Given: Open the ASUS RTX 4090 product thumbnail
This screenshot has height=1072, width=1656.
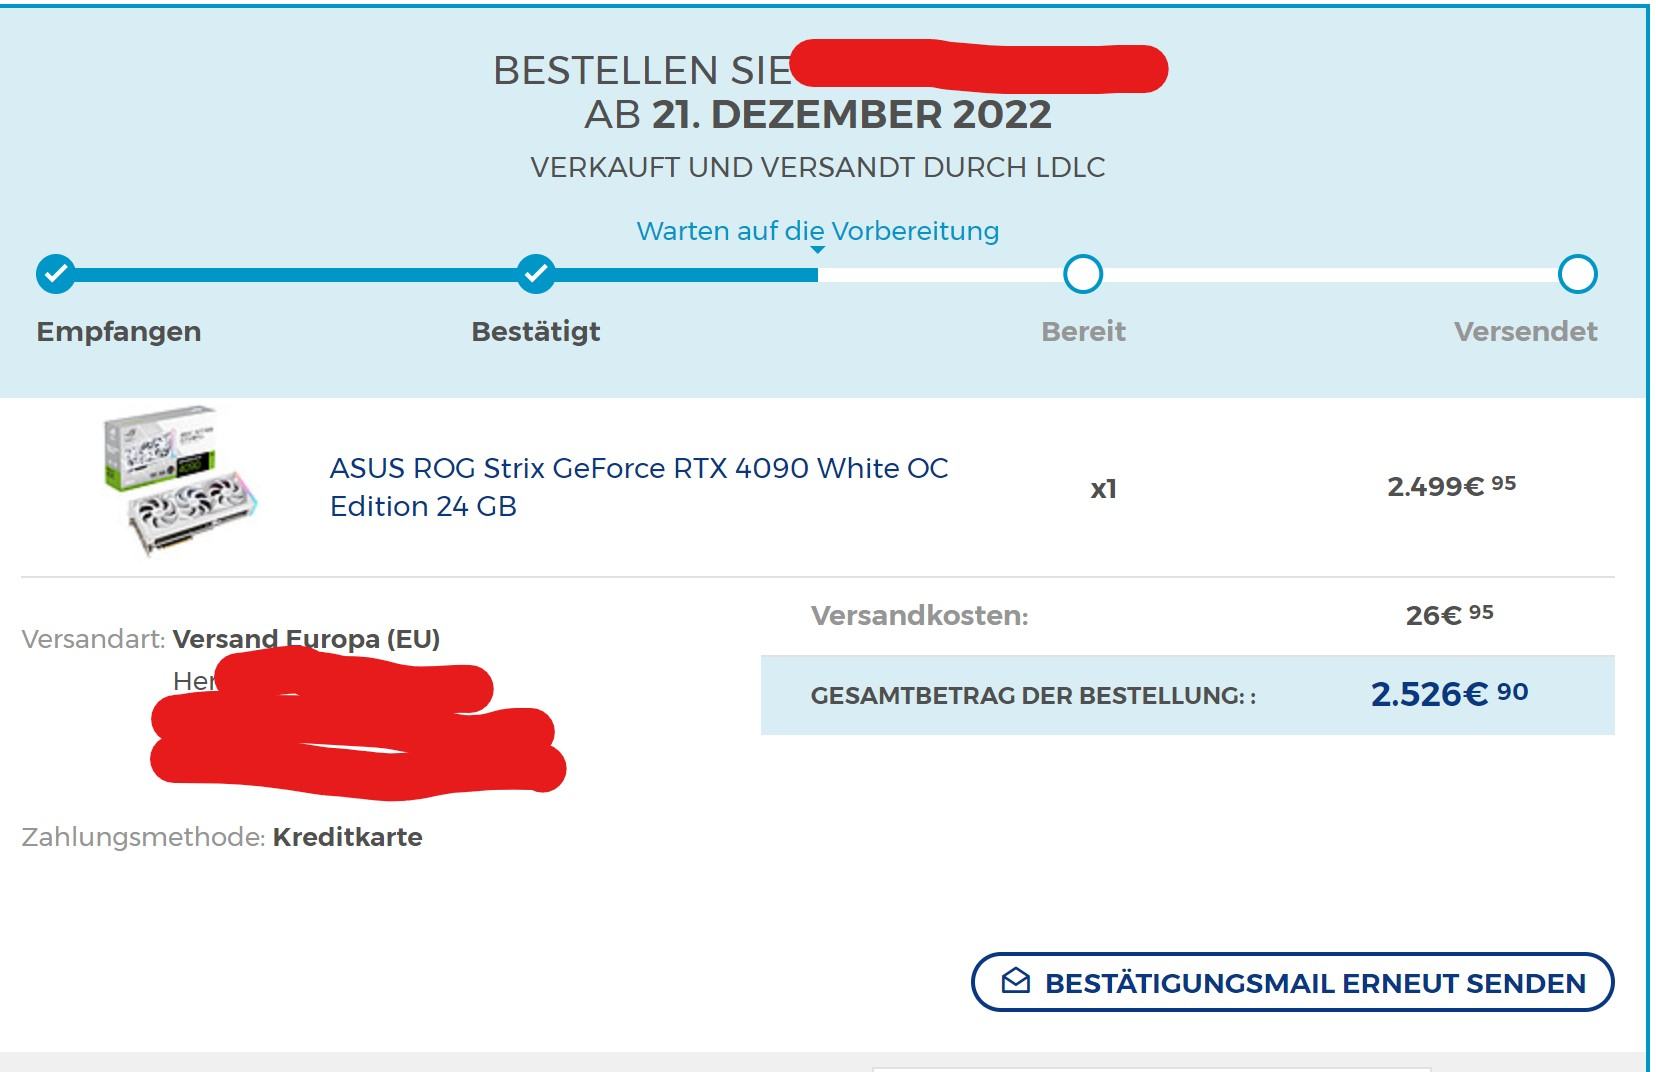Looking at the screenshot, I should (182, 481).
